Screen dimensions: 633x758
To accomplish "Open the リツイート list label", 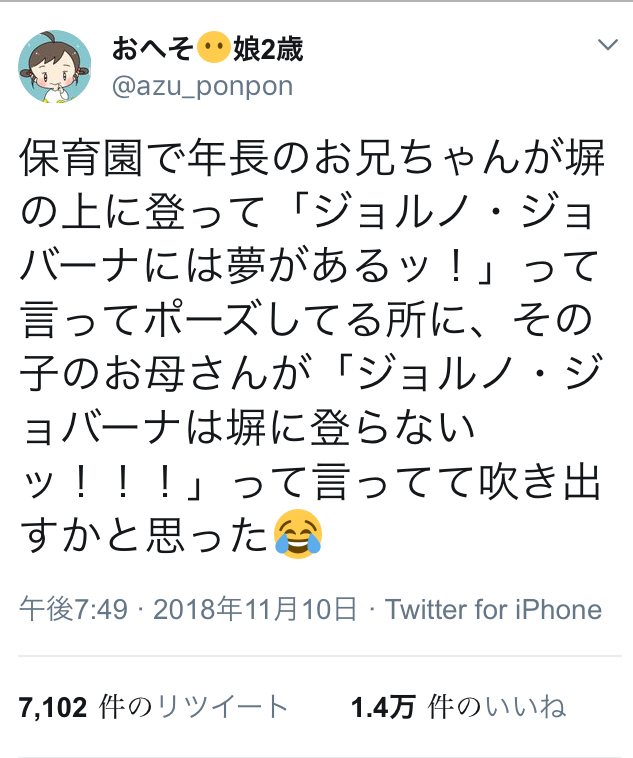I will [x=223, y=707].
